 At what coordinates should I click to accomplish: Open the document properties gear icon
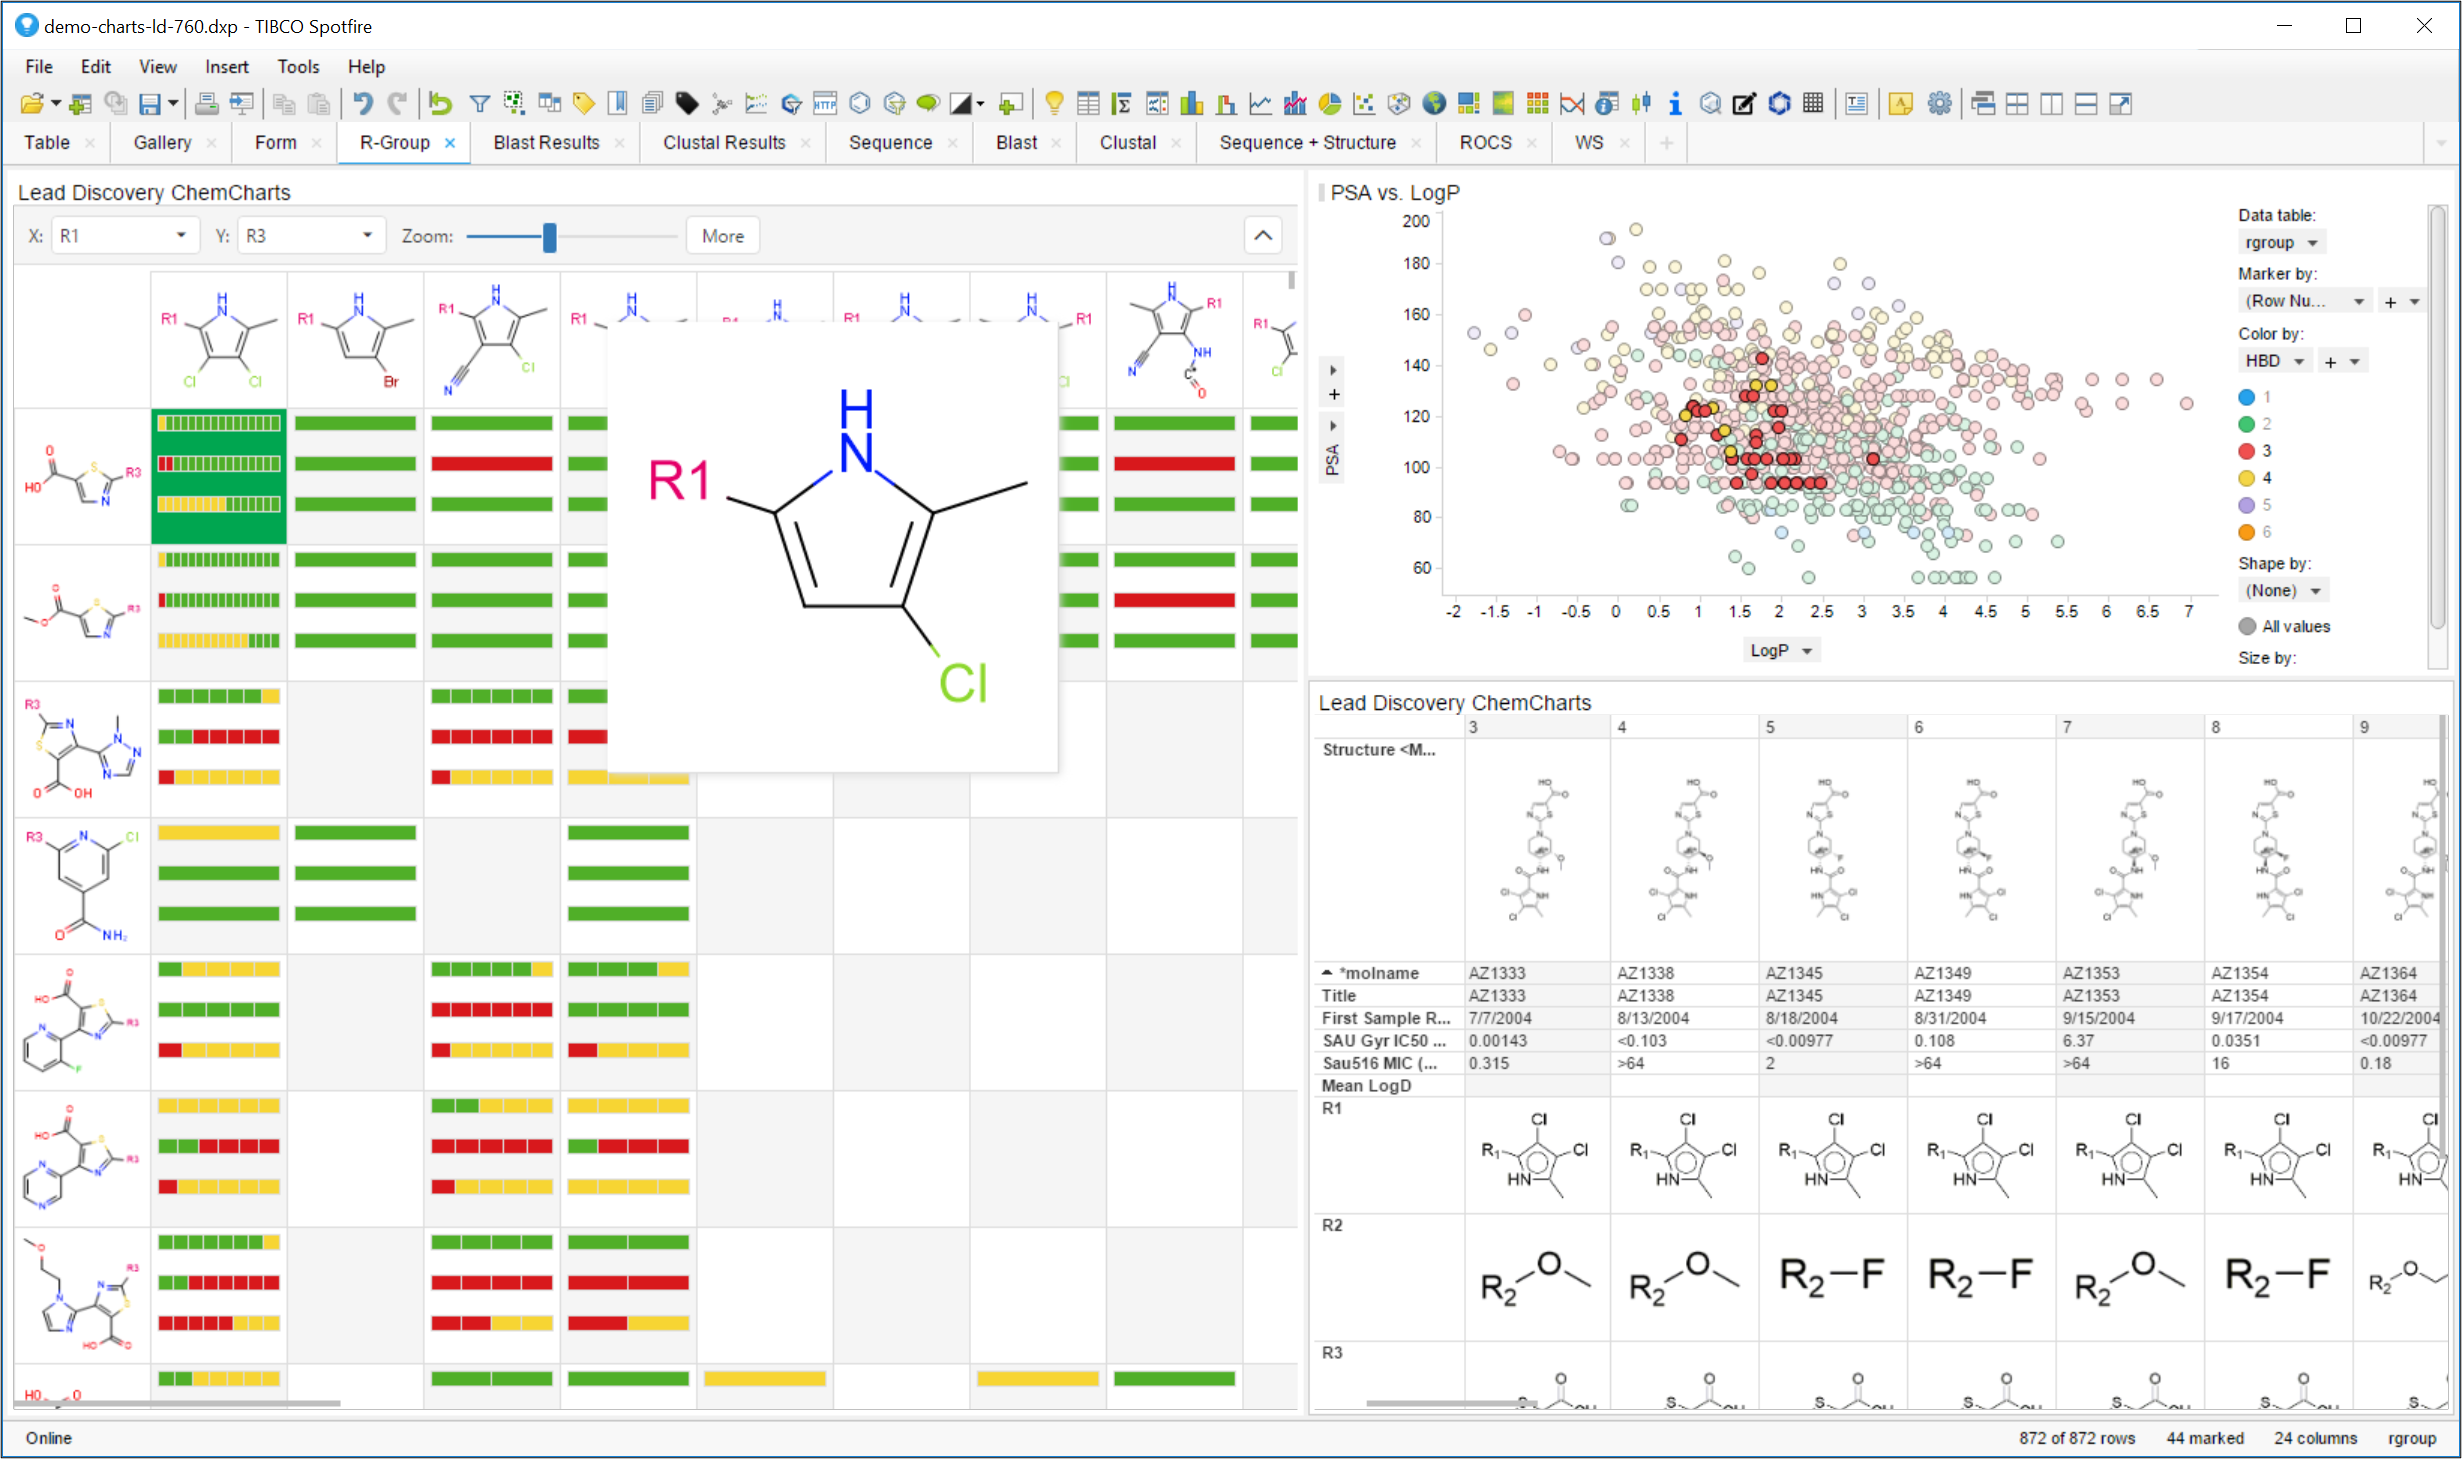(1940, 103)
